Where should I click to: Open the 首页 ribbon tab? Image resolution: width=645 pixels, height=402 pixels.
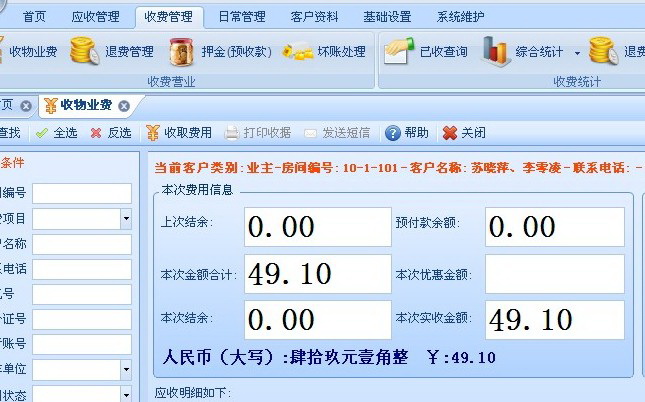pos(34,17)
